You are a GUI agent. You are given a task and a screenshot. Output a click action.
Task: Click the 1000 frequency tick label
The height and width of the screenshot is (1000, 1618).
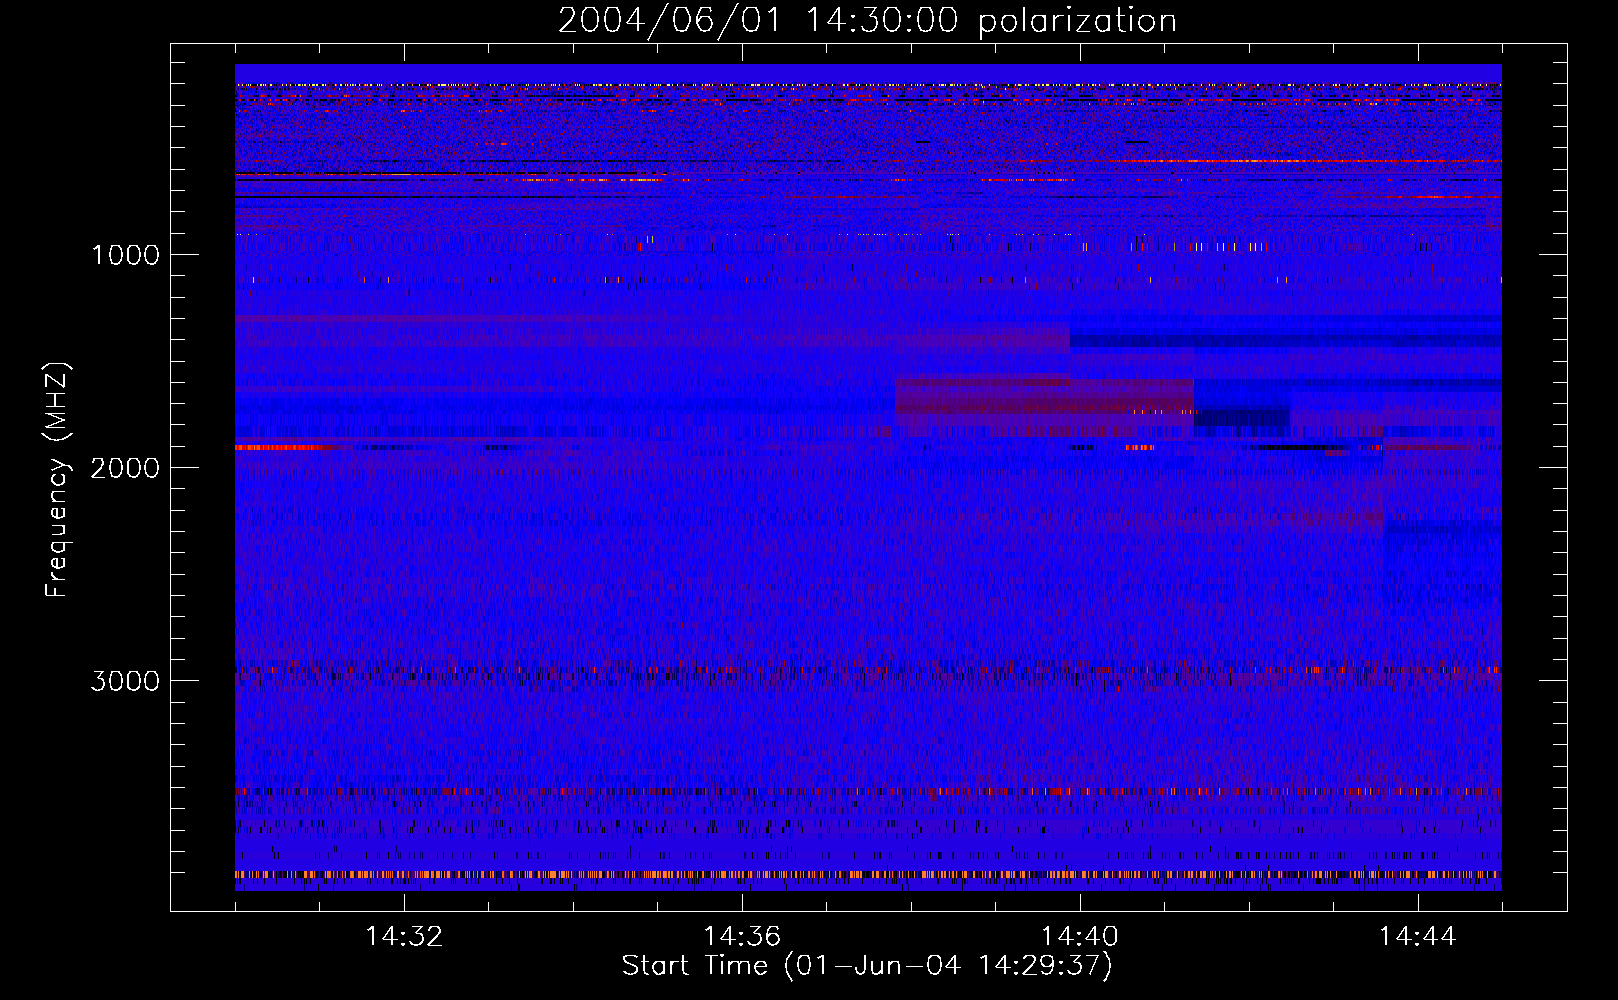pyautogui.click(x=125, y=255)
